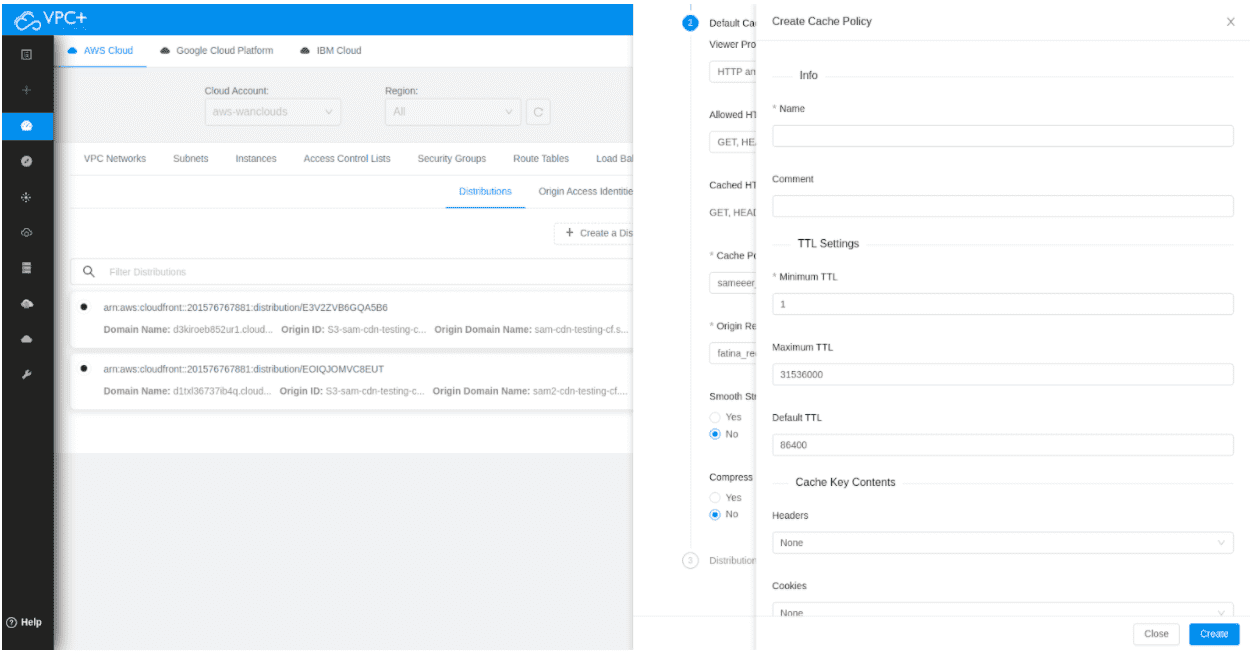Click the search magnifier in Filter Distributions
The width and height of the screenshot is (1260, 652).
pos(88,272)
